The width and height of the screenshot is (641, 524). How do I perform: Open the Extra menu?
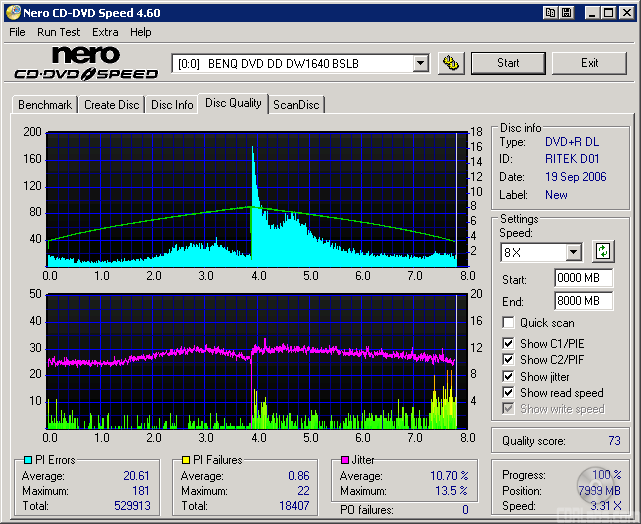105,32
